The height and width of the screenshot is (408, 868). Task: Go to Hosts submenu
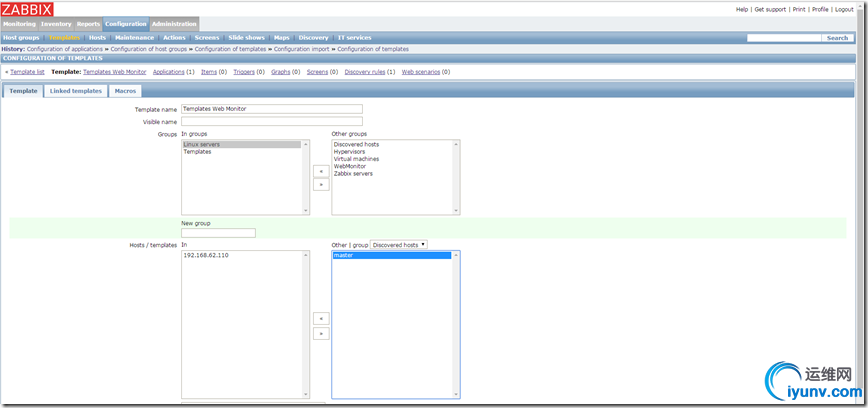[x=97, y=38]
